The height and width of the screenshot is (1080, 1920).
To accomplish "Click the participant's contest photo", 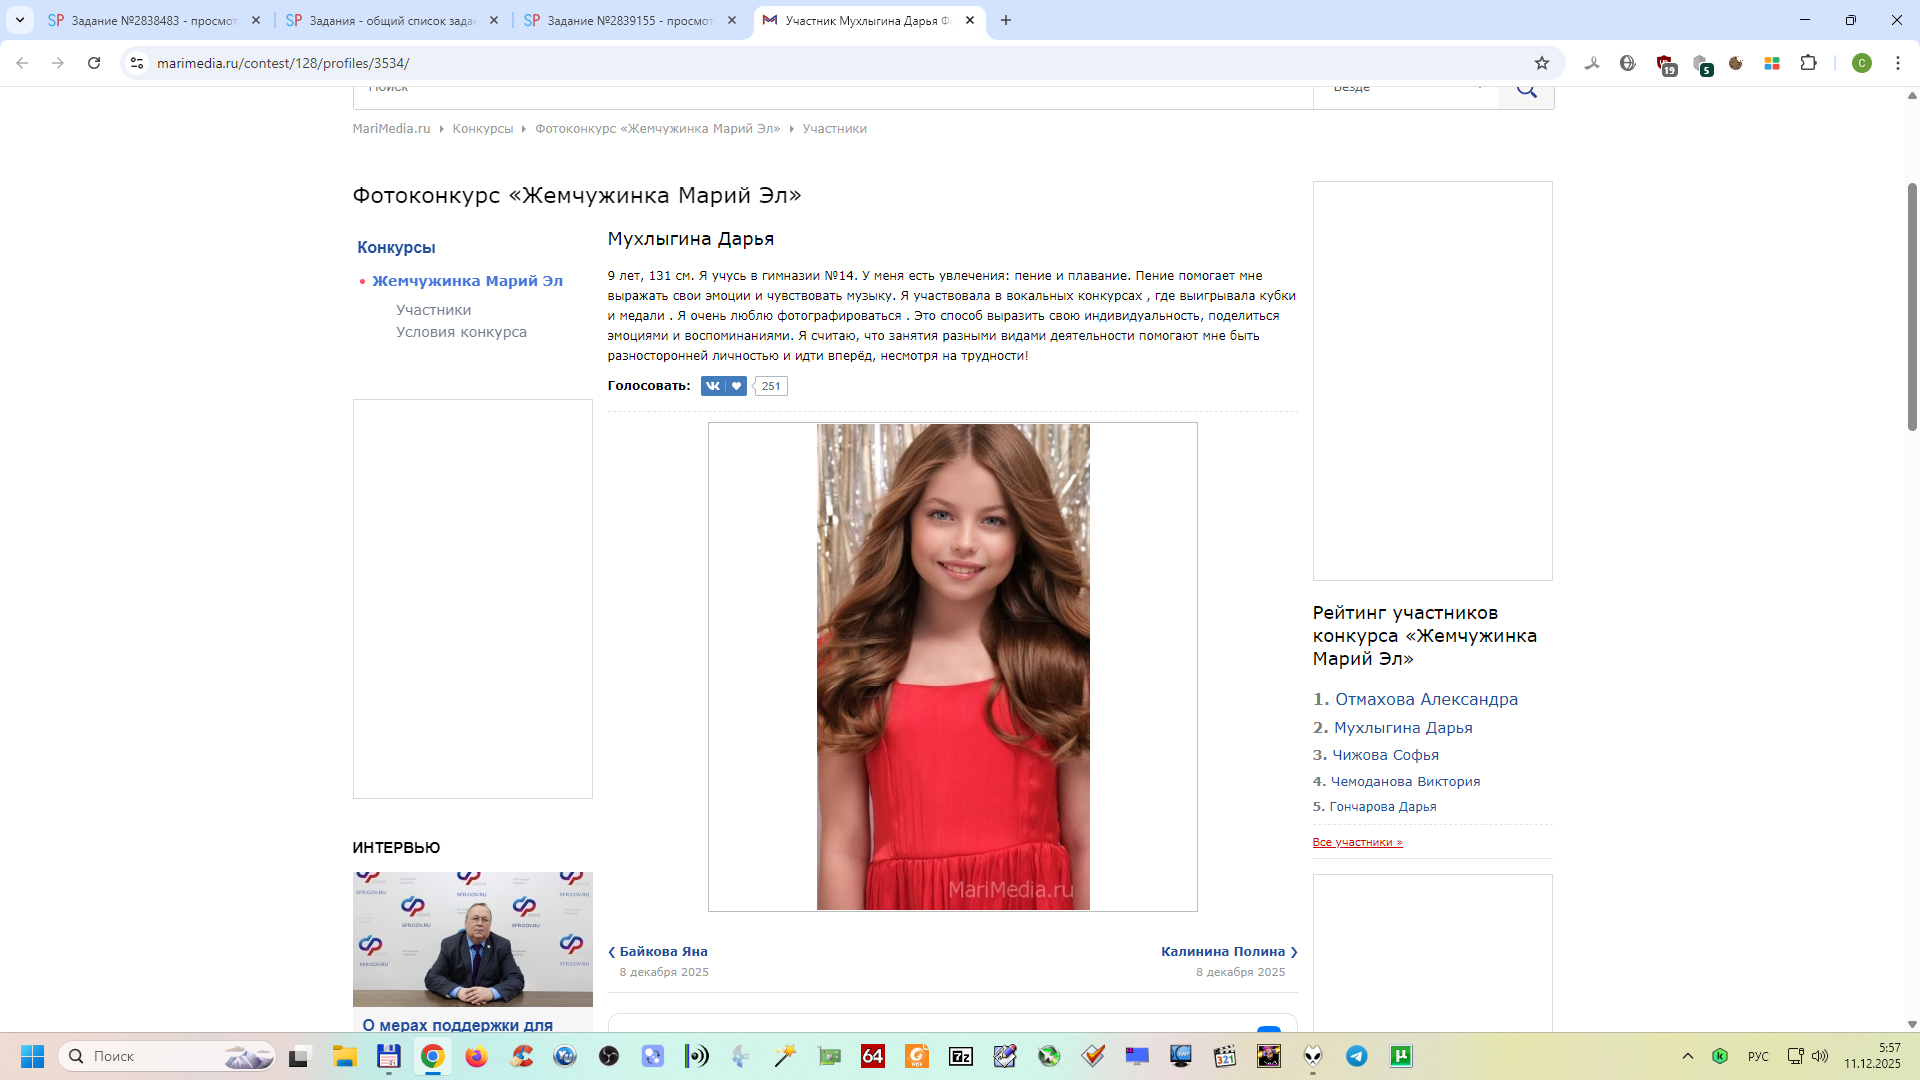I will [952, 667].
